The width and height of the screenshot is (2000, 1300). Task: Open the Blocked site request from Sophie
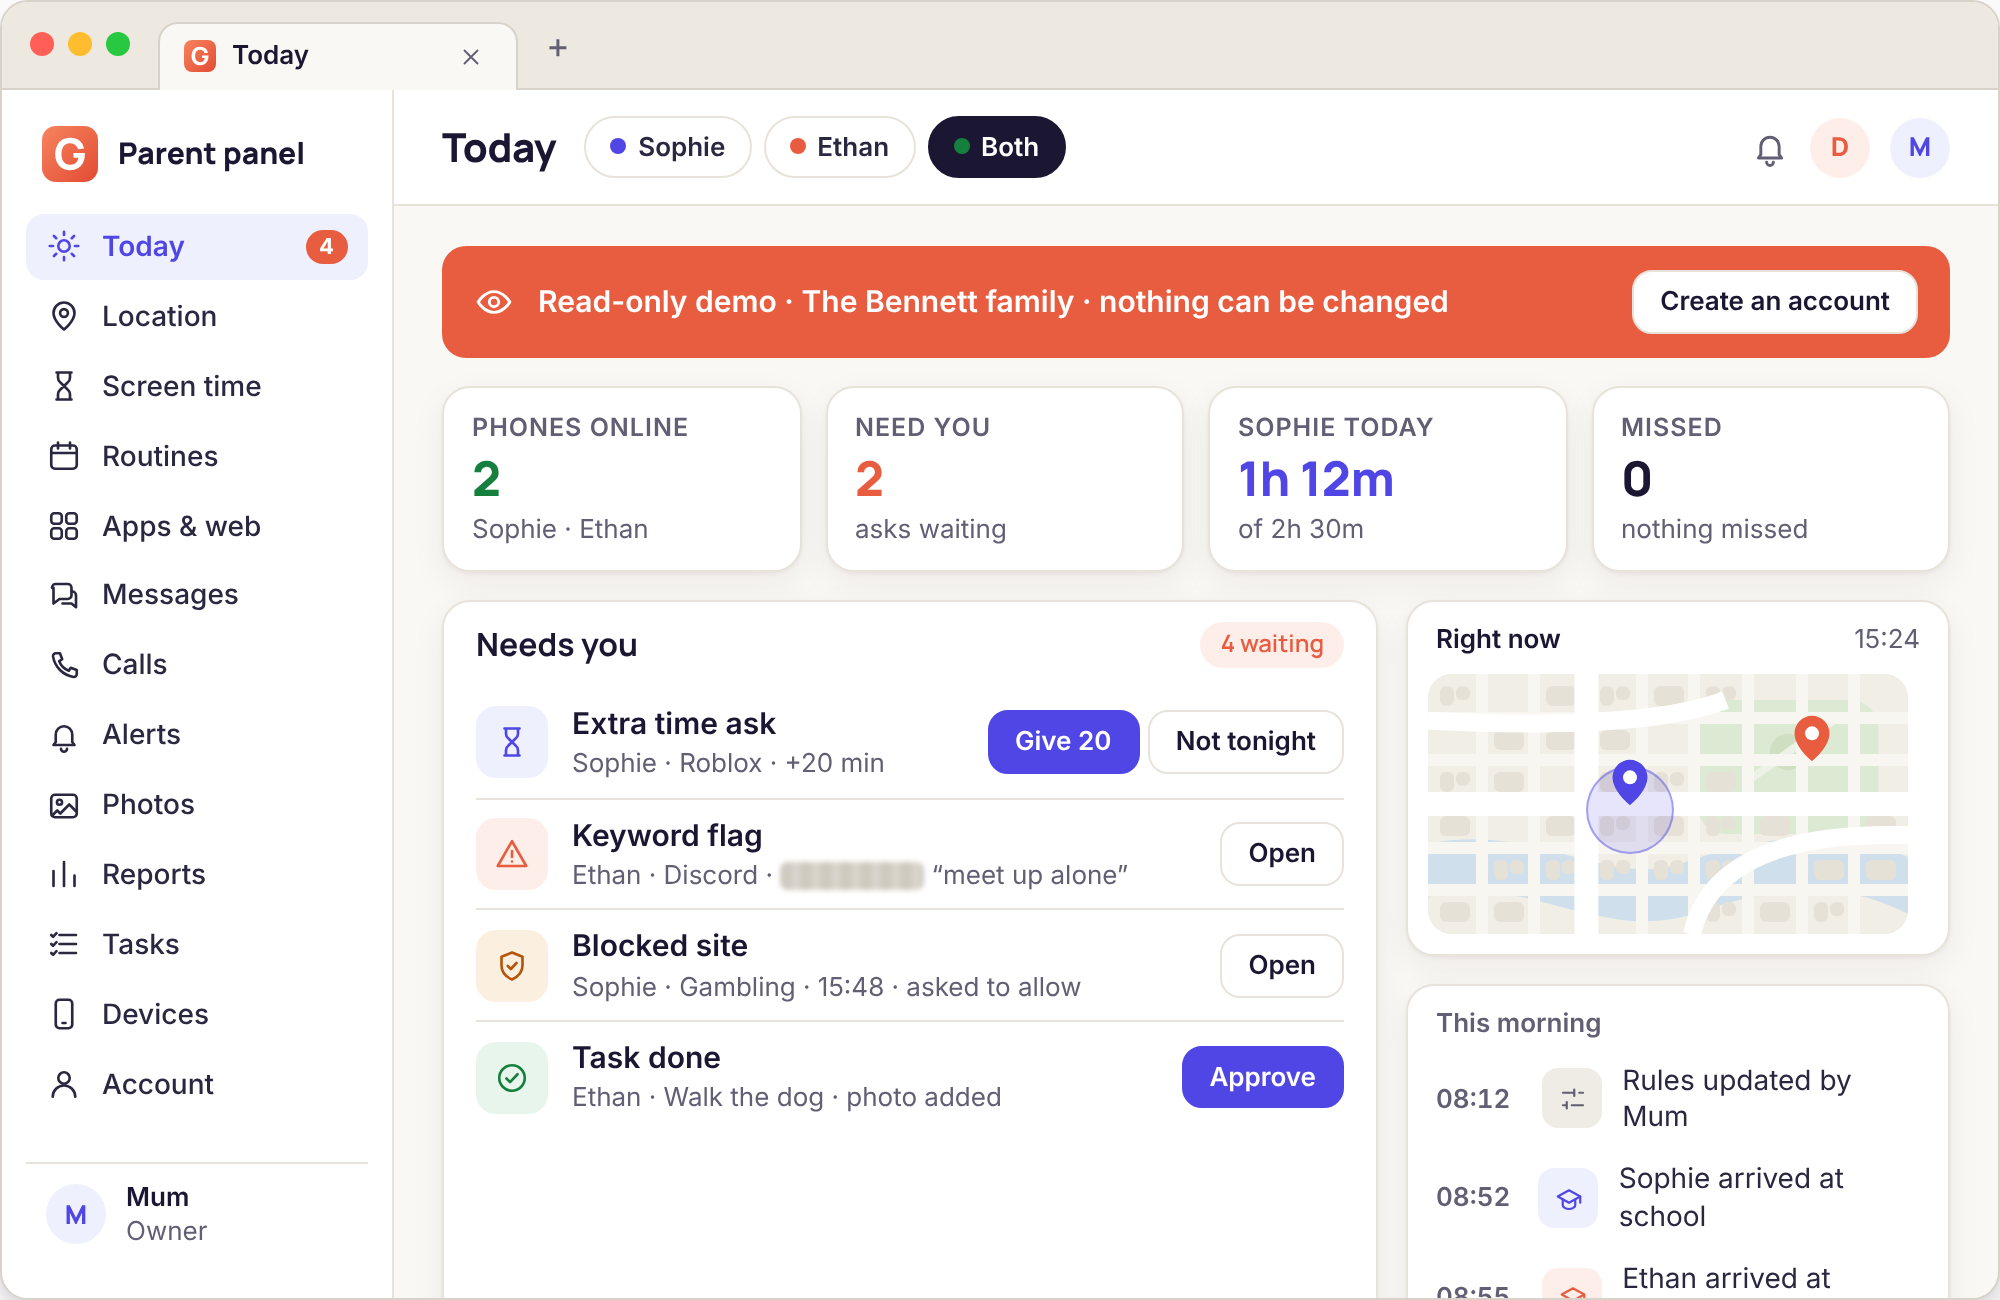(x=1281, y=965)
